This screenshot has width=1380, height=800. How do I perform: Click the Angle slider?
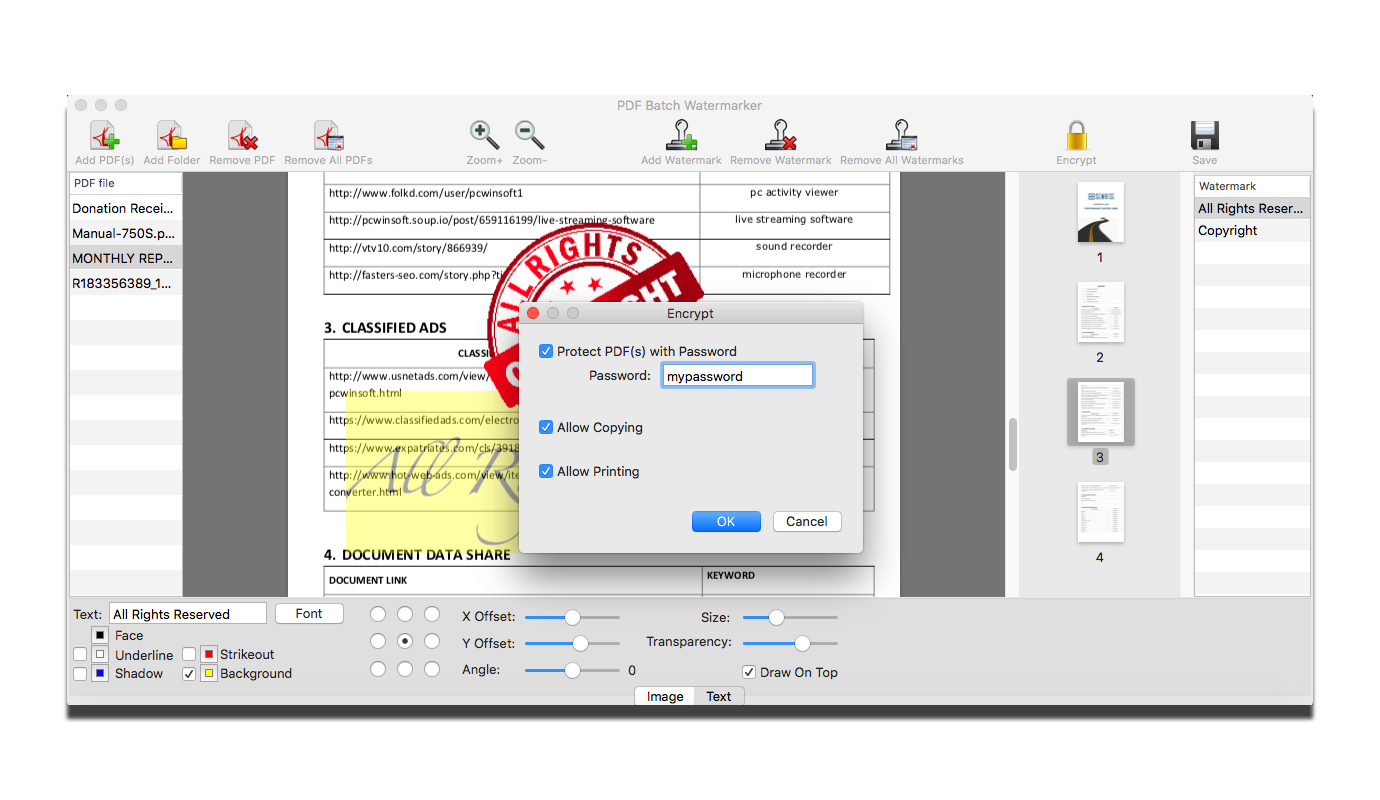pos(572,670)
